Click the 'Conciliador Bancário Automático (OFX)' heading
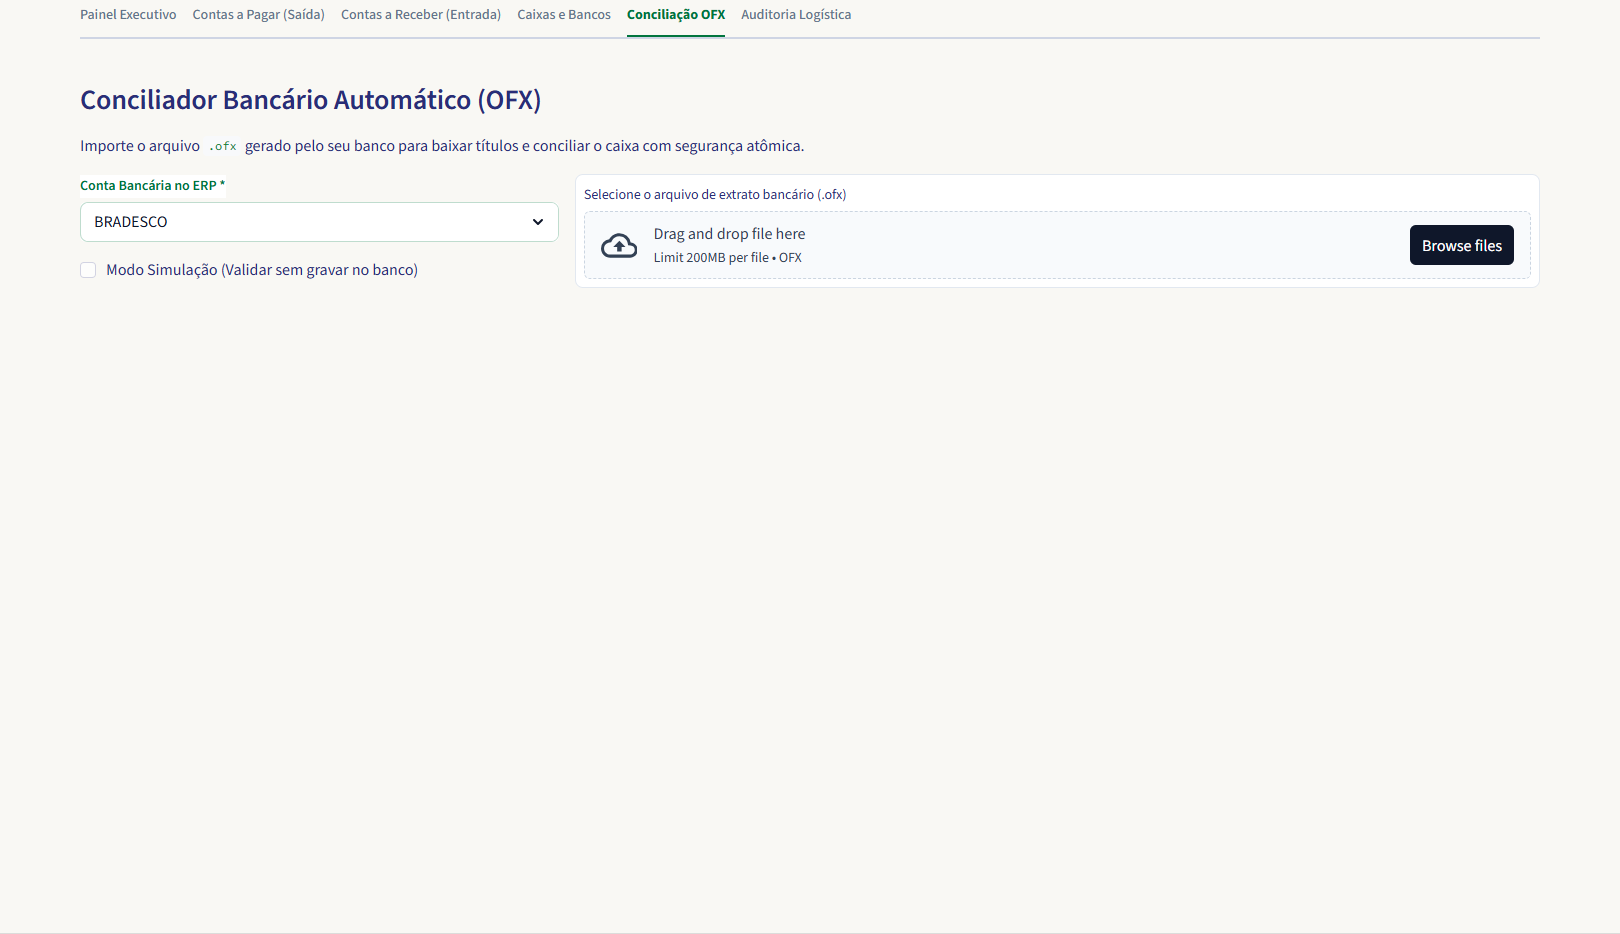The image size is (1620, 934). tap(311, 100)
